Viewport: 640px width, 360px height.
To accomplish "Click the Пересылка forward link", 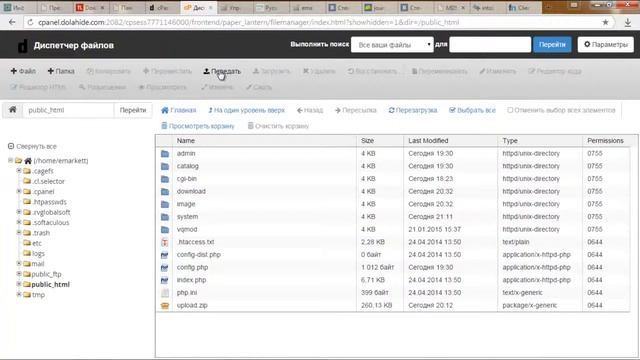I will coord(356,110).
